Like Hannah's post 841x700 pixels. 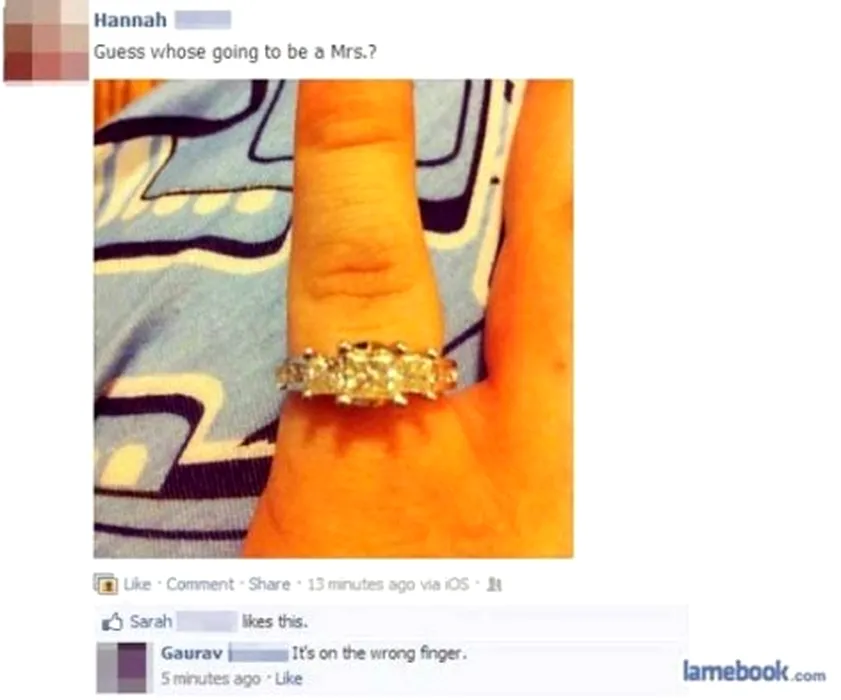(137, 584)
